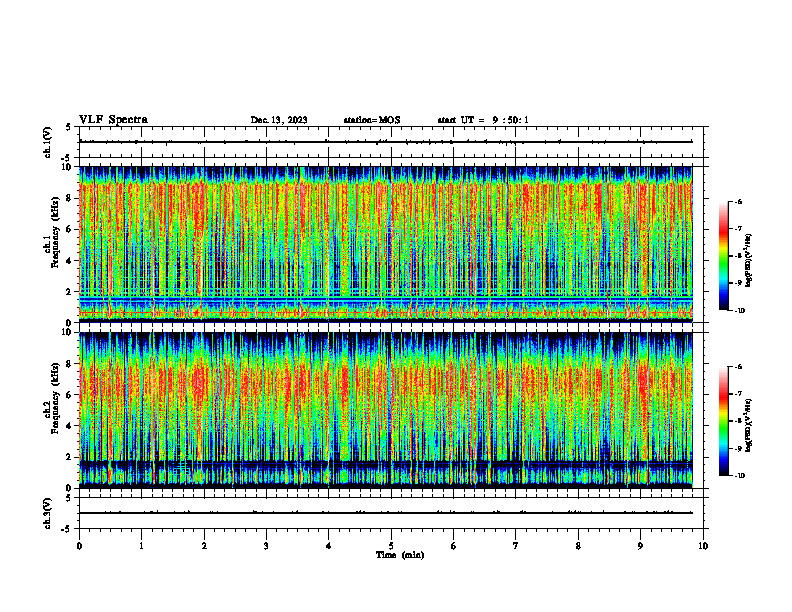
Task: Click the Time (min) axis label
Action: pyautogui.click(x=400, y=555)
